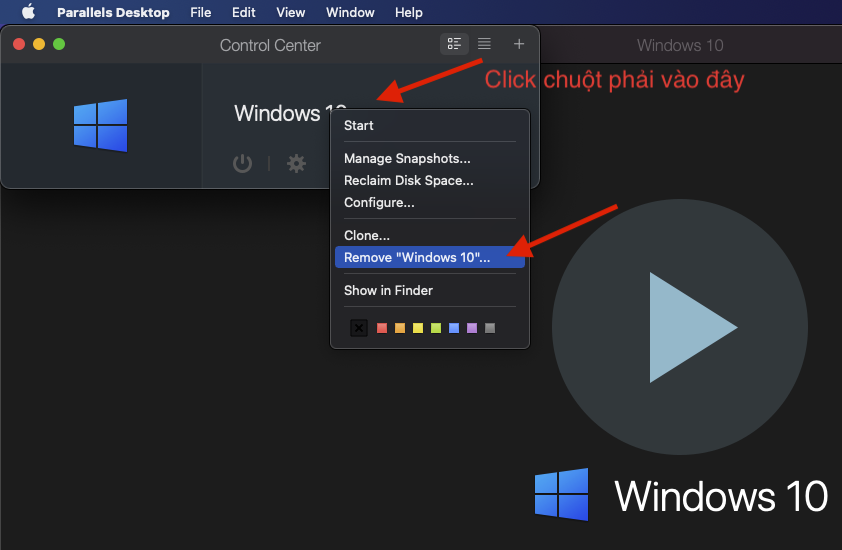Switch to compact list view
842x550 pixels.
pos(484,44)
